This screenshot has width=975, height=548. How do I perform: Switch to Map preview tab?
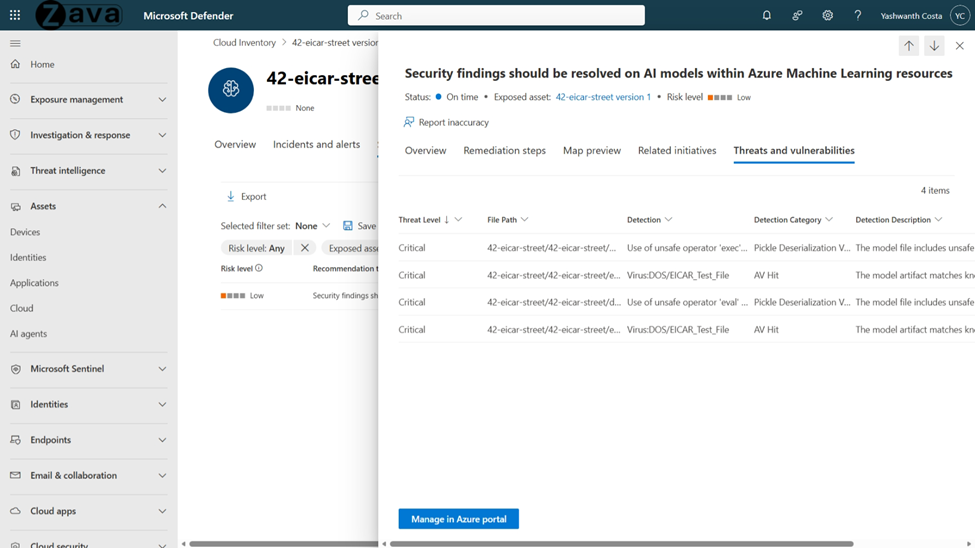pos(592,151)
